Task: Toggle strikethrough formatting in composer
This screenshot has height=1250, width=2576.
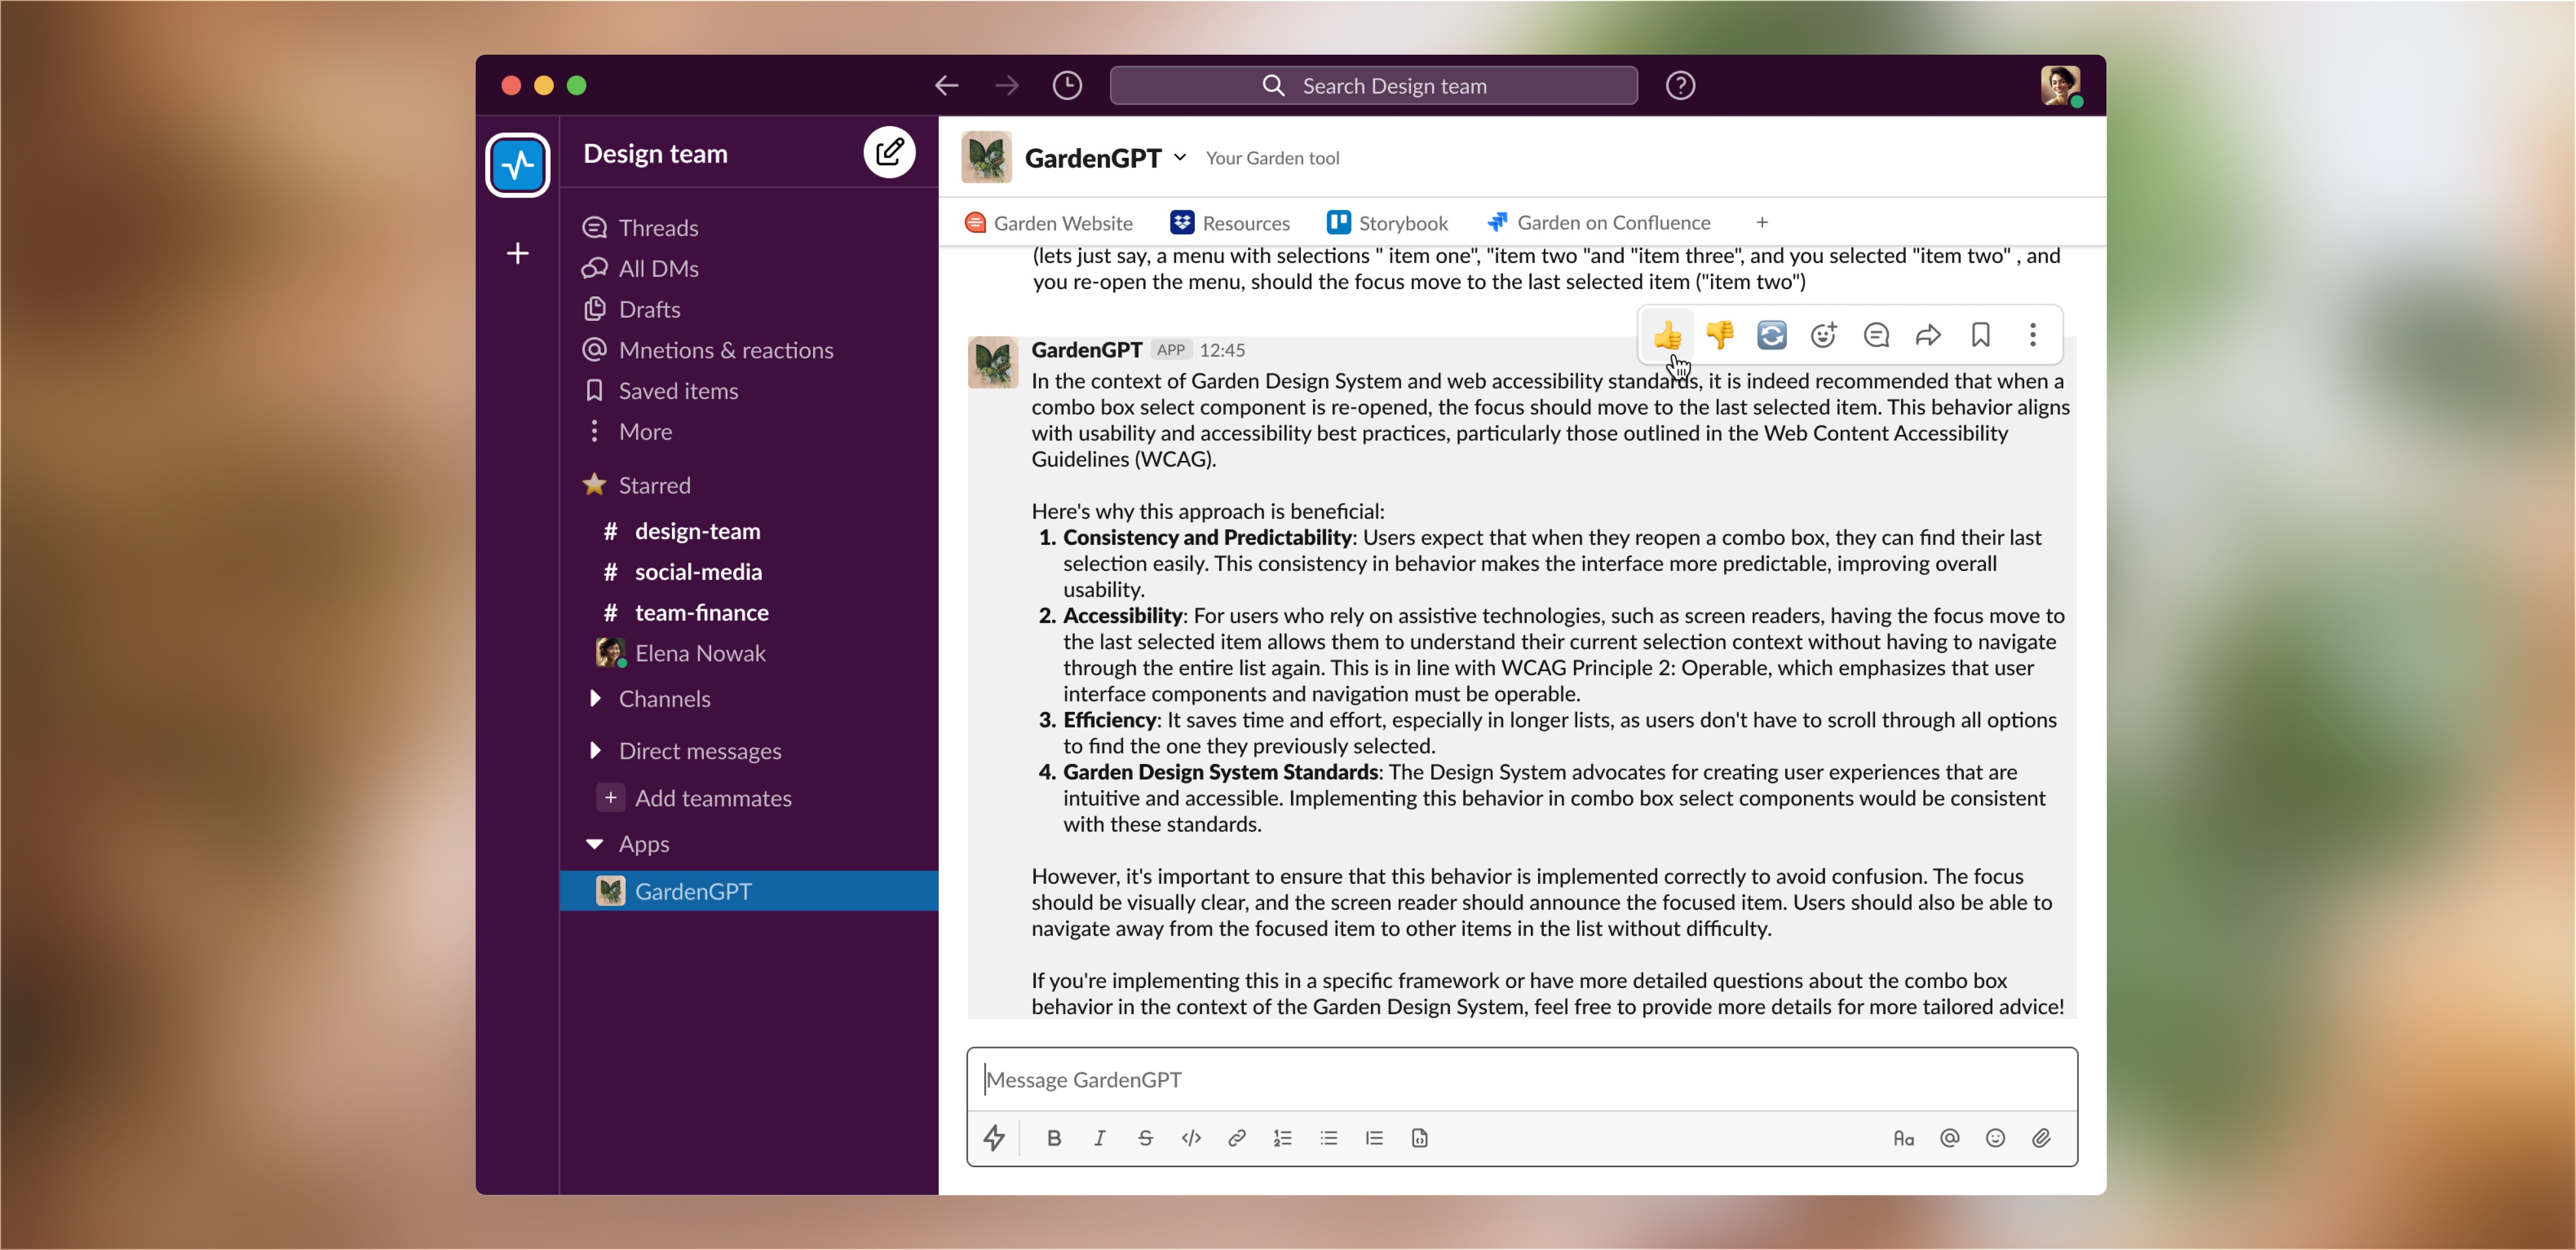Action: point(1145,1138)
